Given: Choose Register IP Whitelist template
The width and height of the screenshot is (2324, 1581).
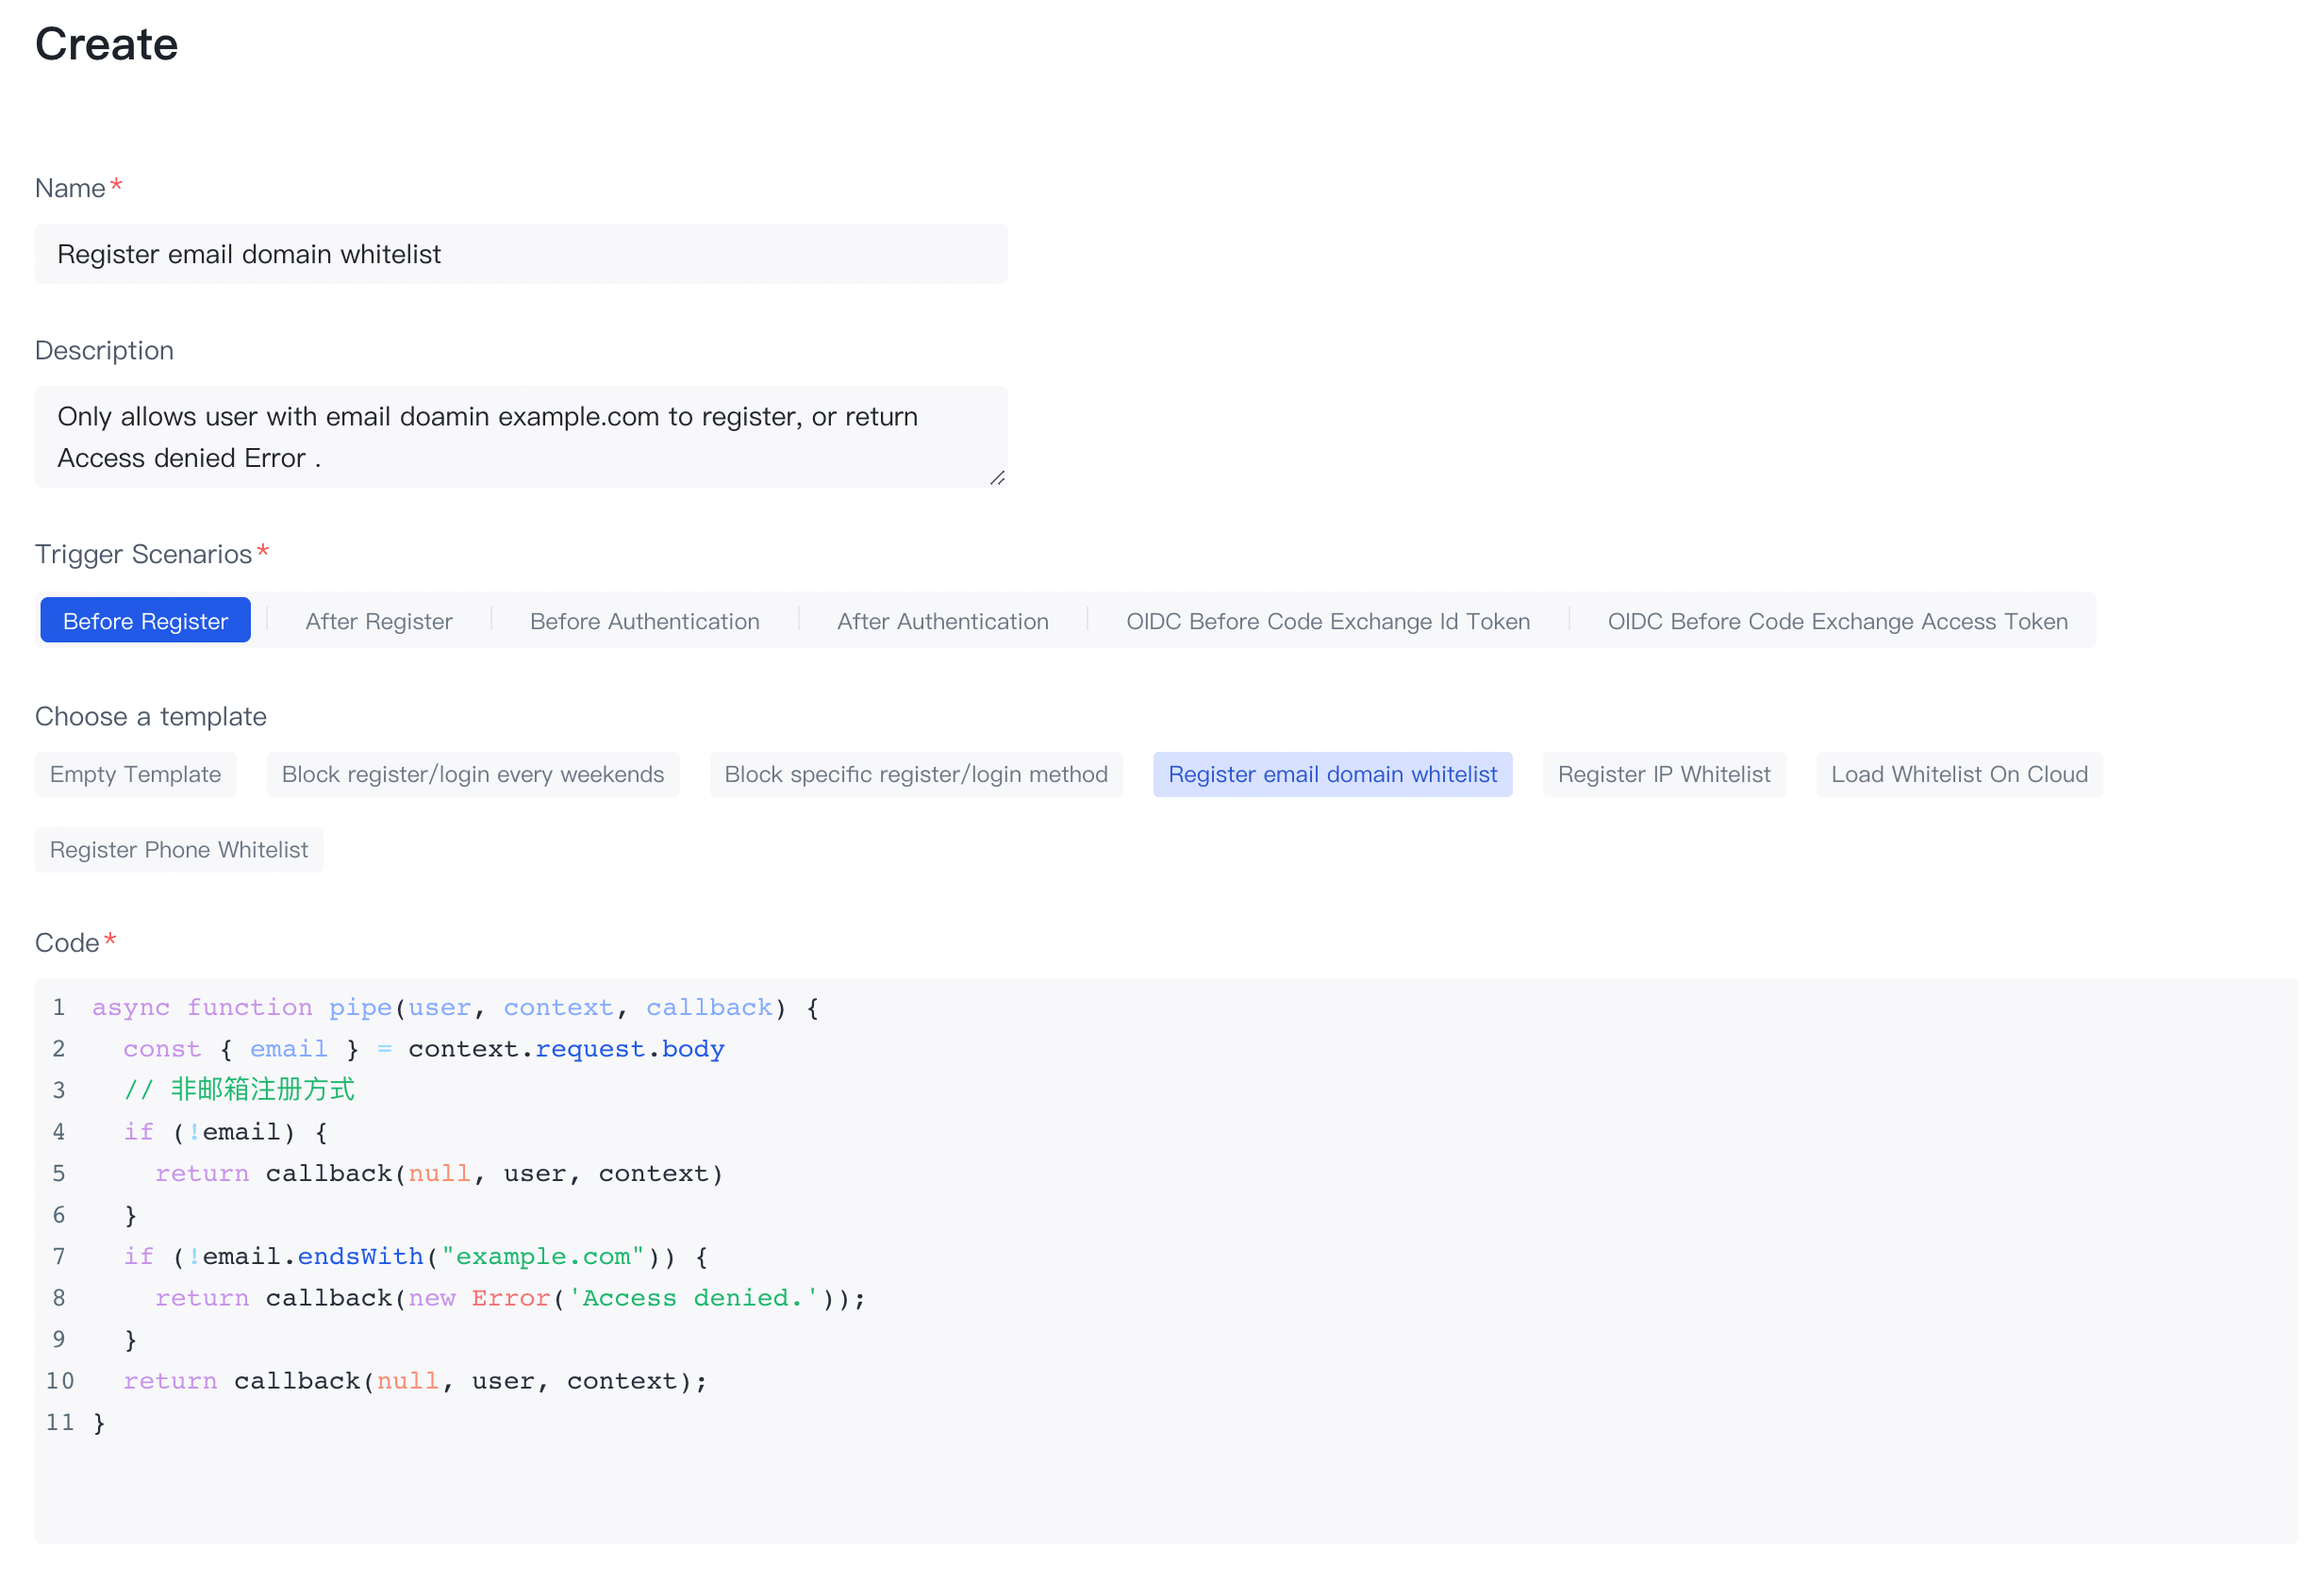Looking at the screenshot, I should (1663, 774).
